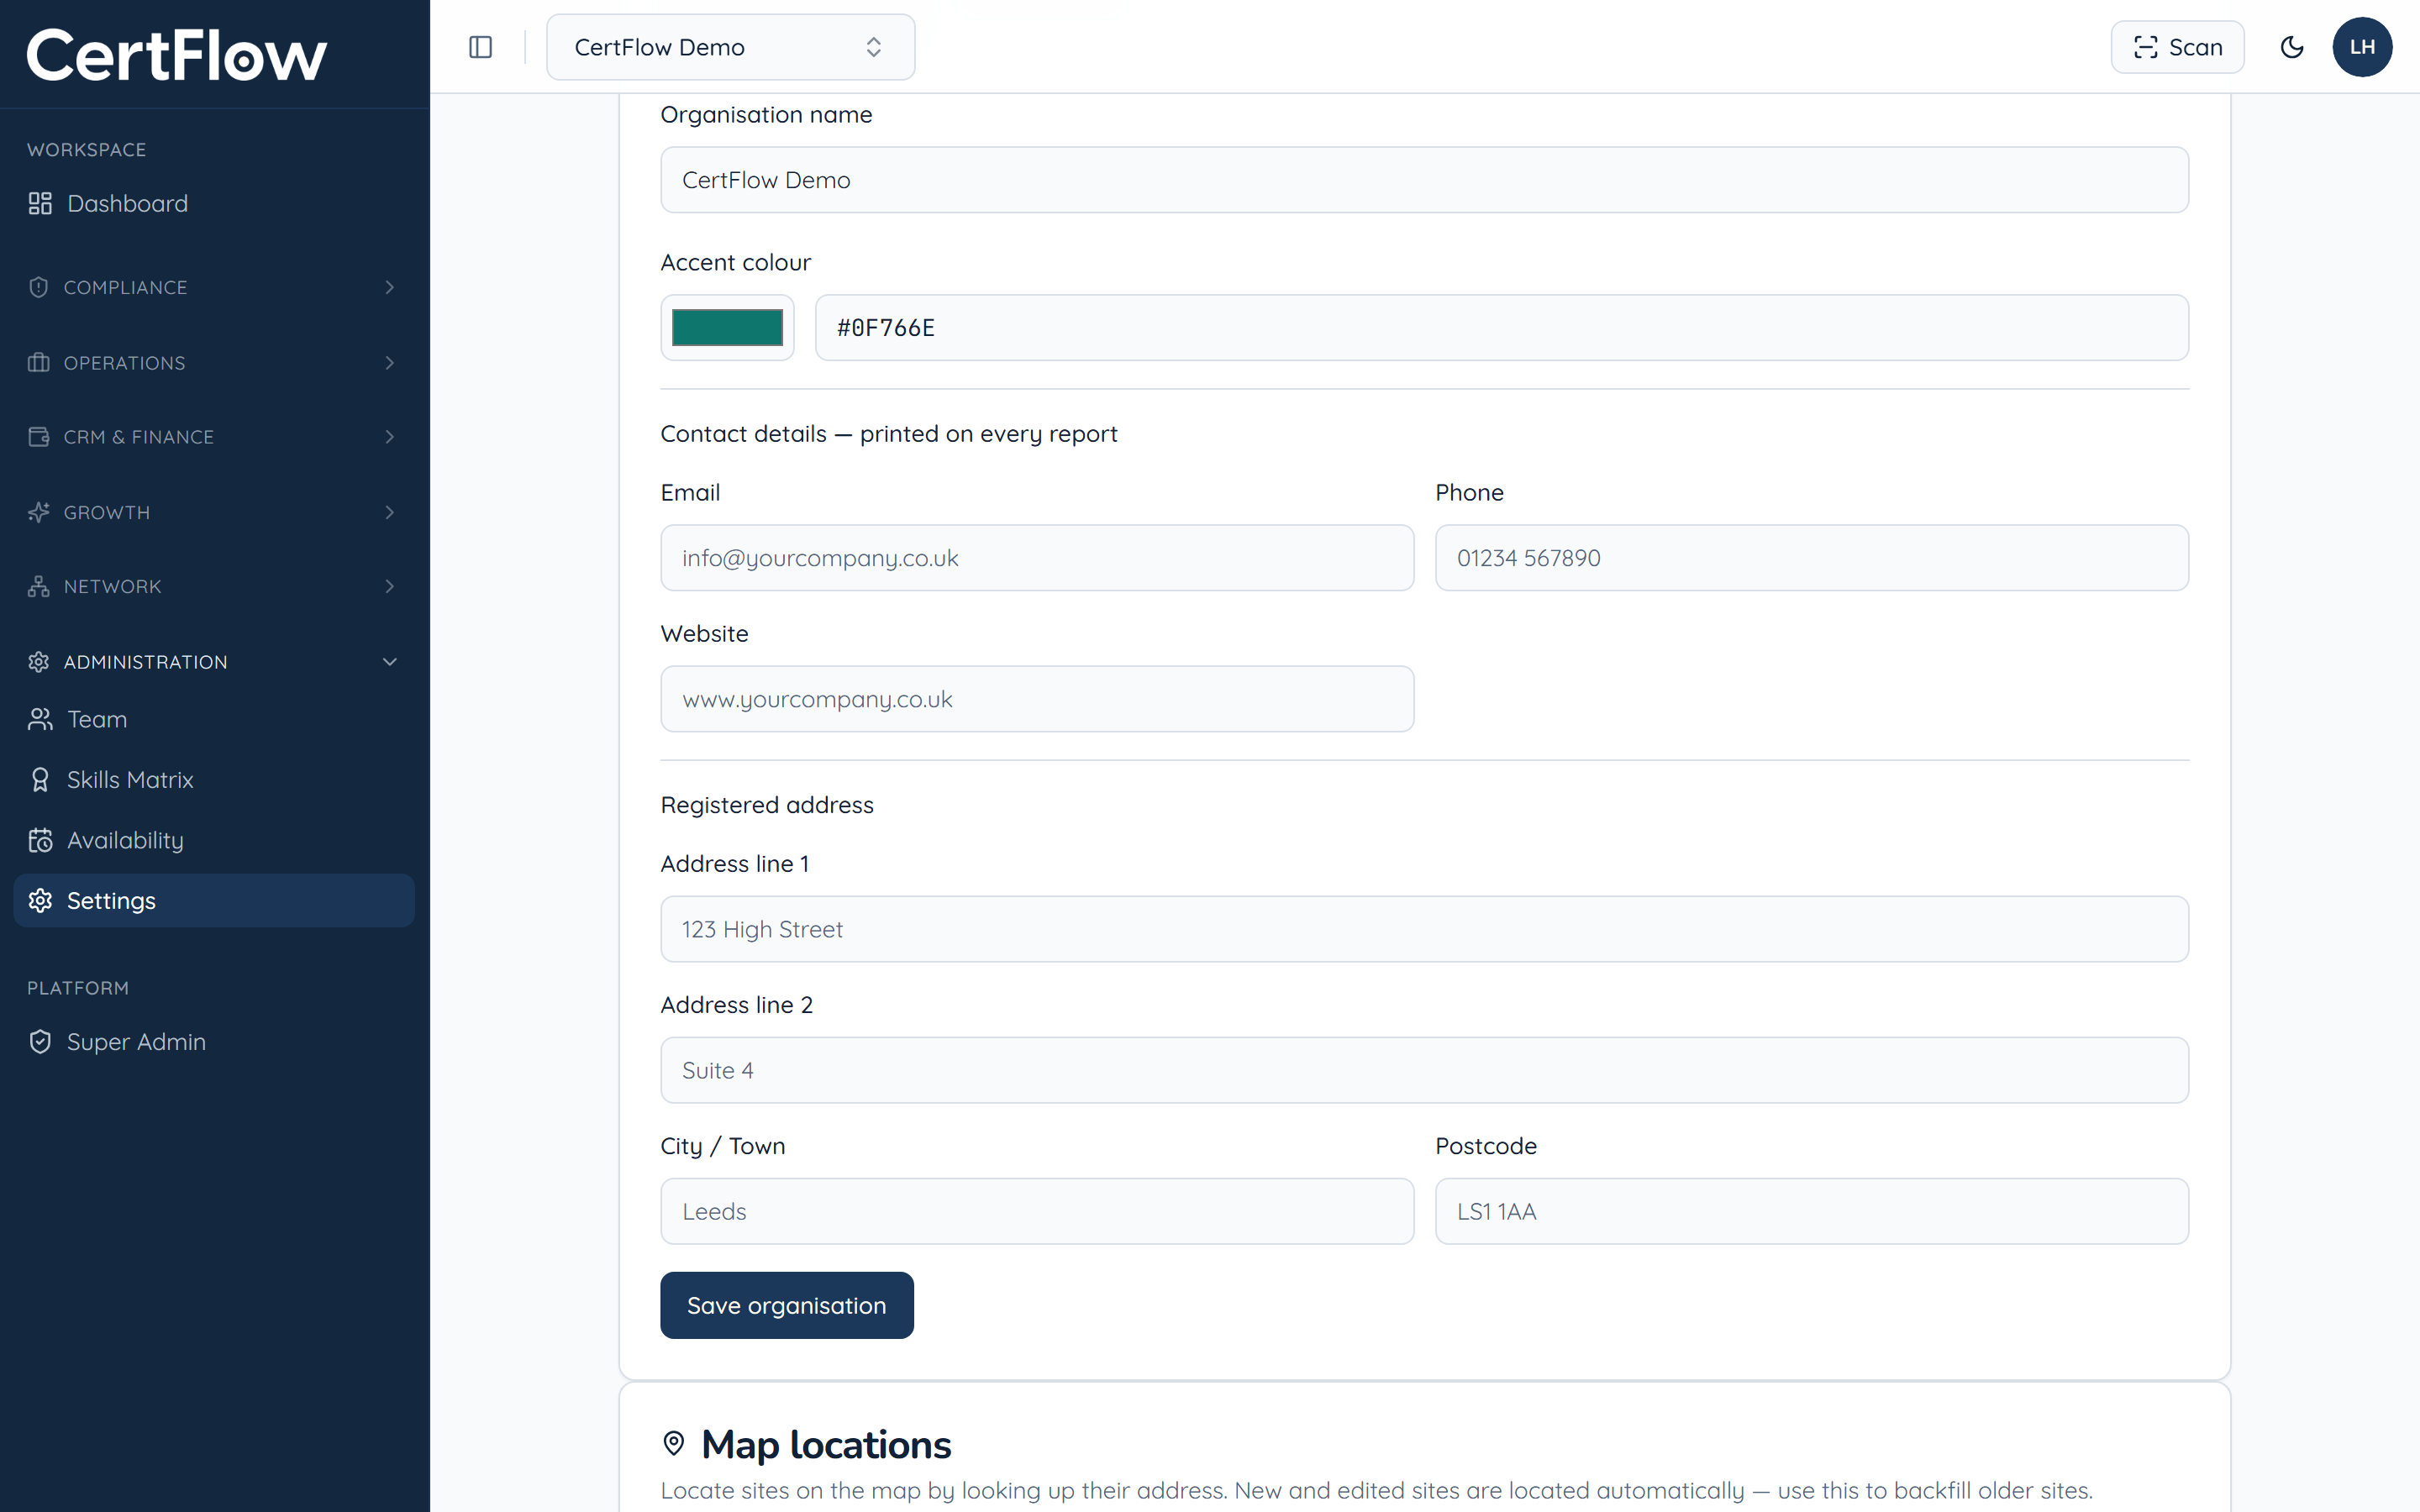Click the Availability calendar icon
Image resolution: width=2420 pixels, height=1512 pixels.
pyautogui.click(x=40, y=840)
